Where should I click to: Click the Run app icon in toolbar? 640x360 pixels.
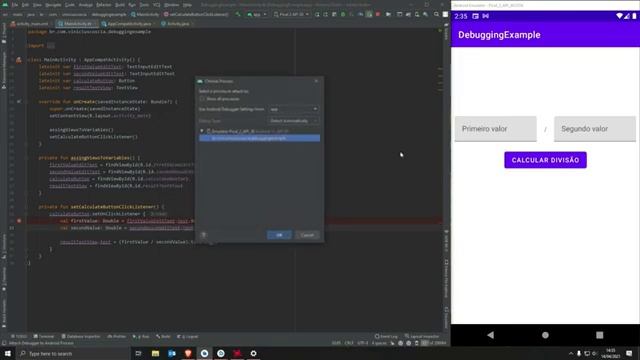[x=317, y=14]
